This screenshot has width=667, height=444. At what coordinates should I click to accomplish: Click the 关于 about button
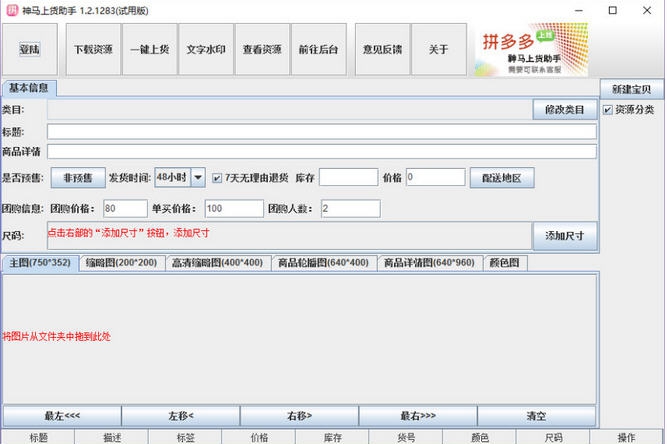pos(439,49)
